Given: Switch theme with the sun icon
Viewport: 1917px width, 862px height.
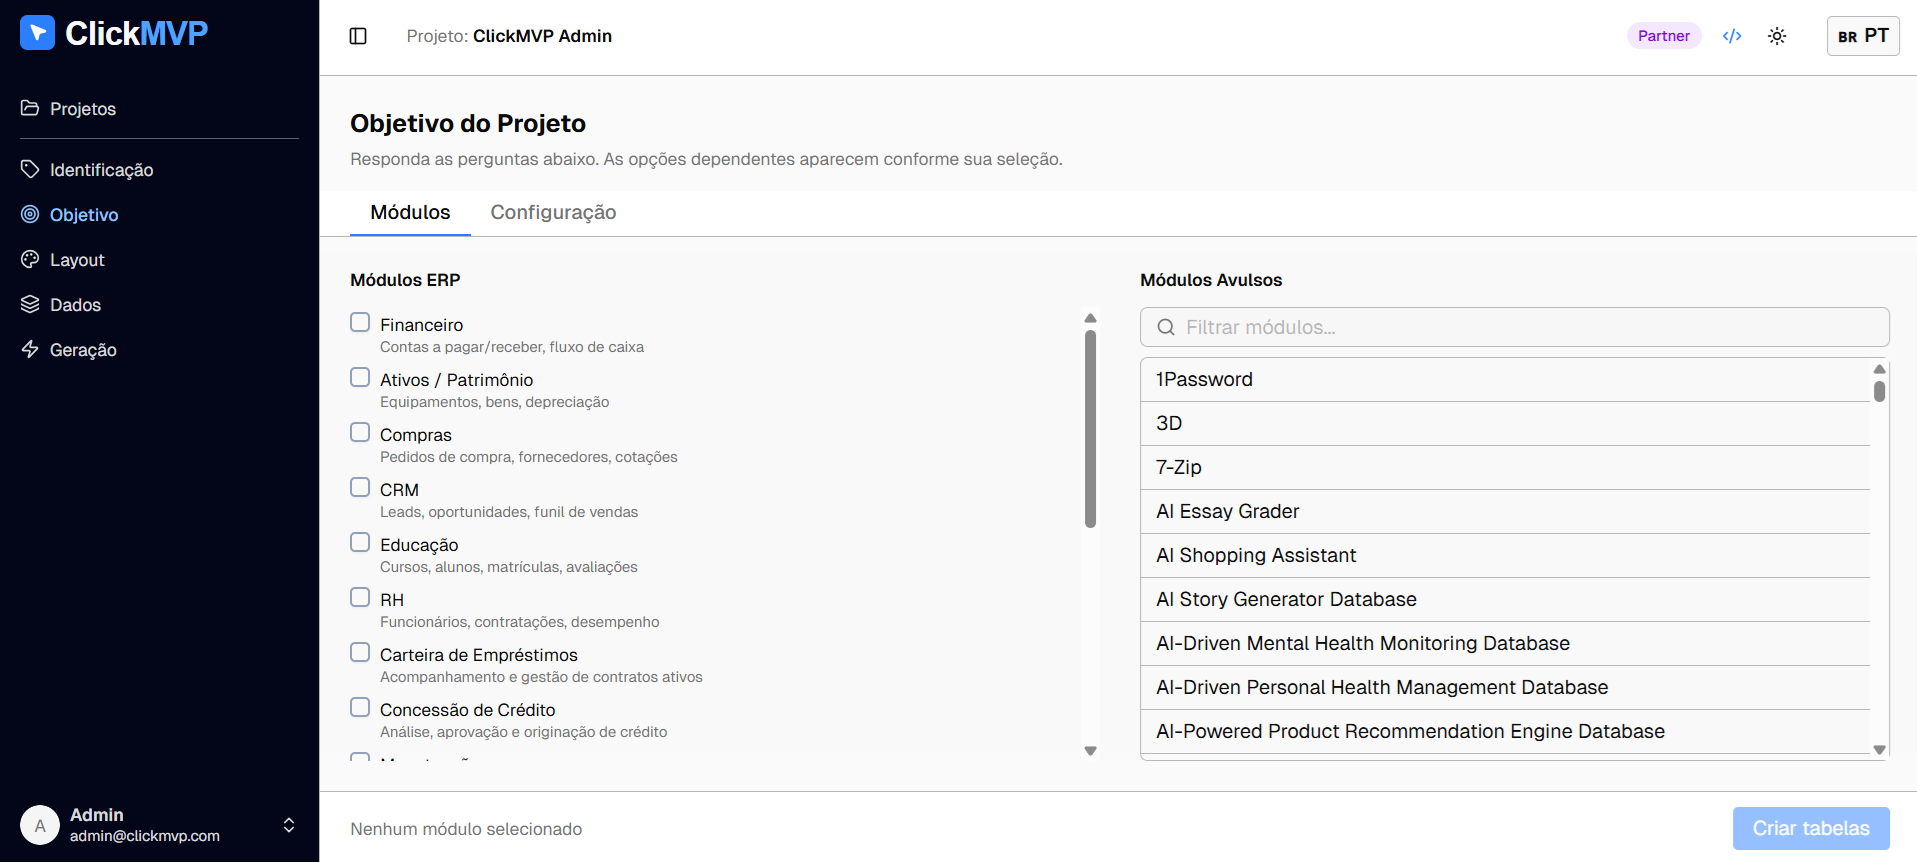Looking at the screenshot, I should 1777,36.
